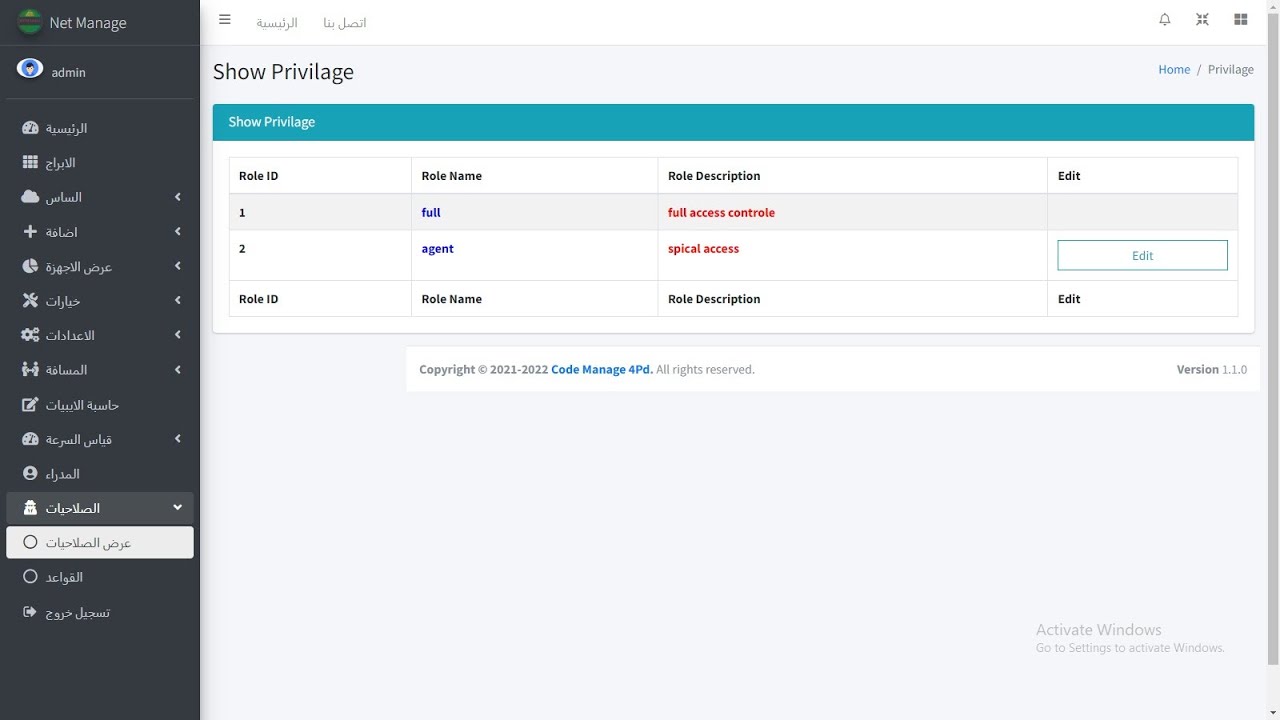Click the gears icon beside الاعدادات

coord(30,335)
